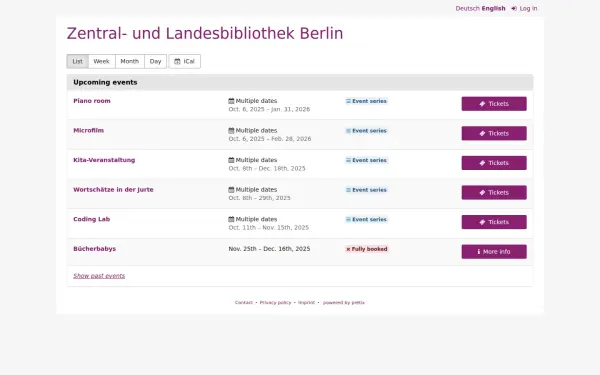Screen dimensions: 600x375
Task: Open the Microfilm event link
Action: click(x=88, y=130)
